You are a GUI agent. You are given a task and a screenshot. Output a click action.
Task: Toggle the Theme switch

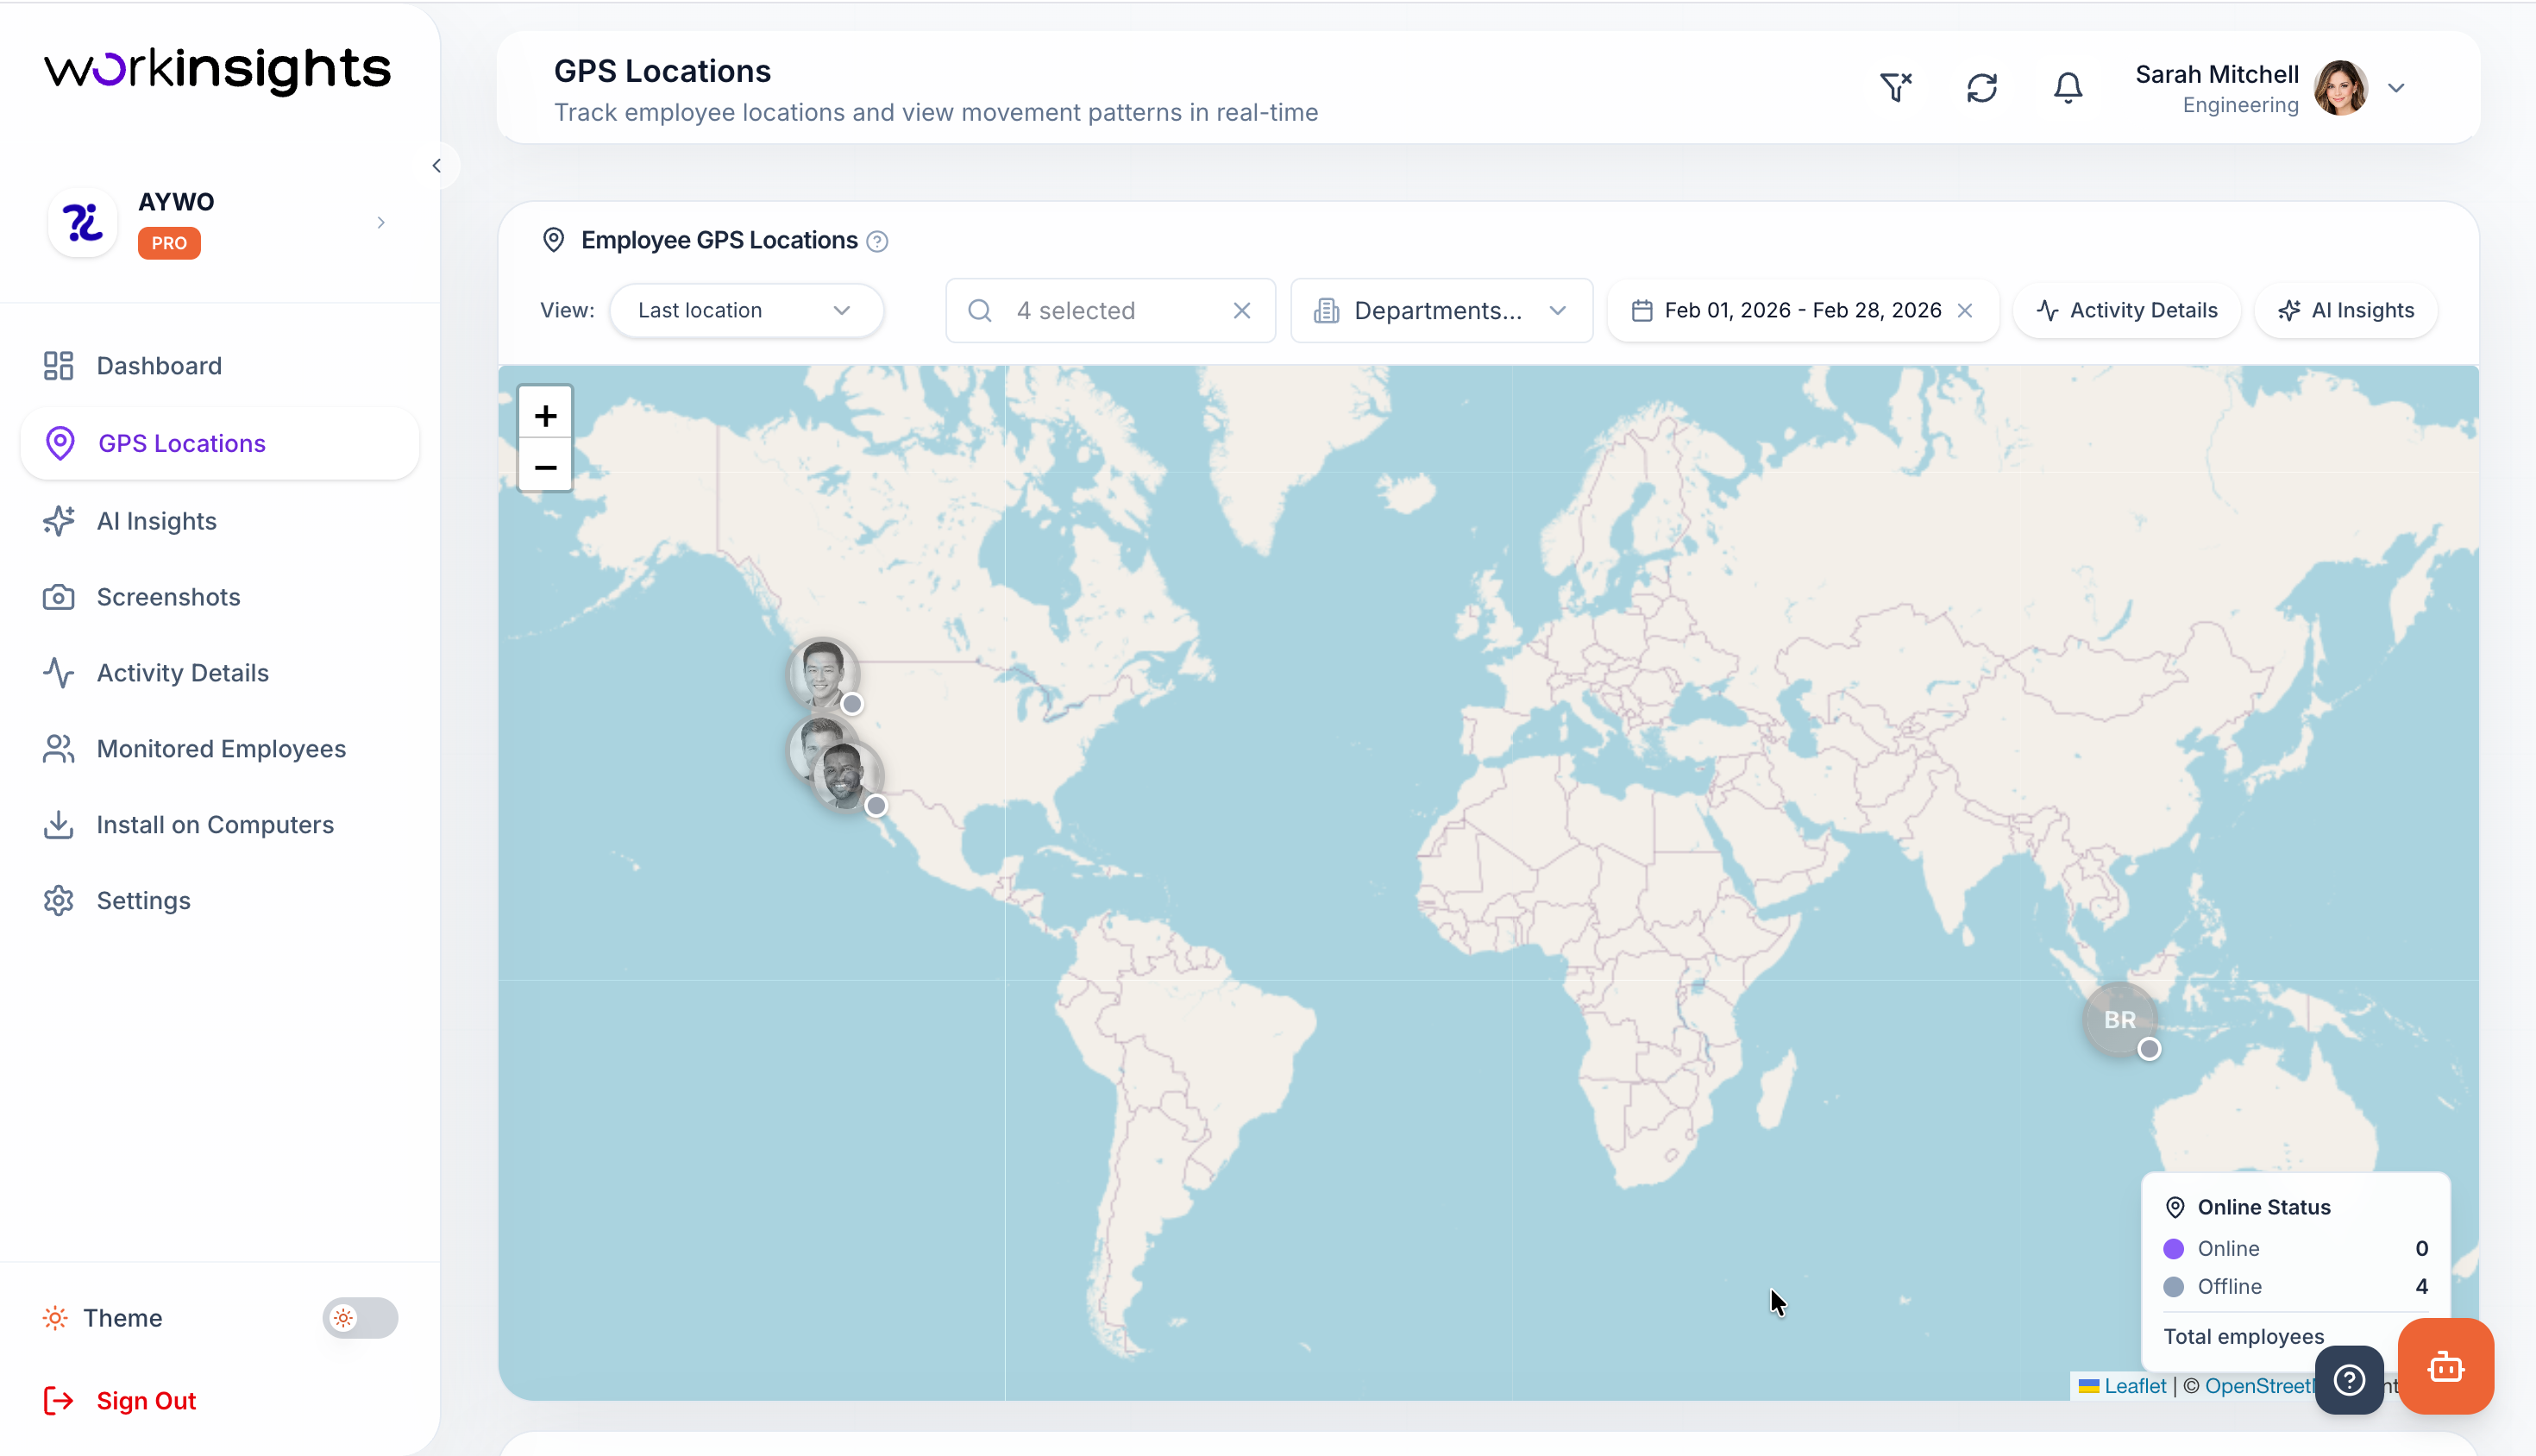tap(360, 1318)
